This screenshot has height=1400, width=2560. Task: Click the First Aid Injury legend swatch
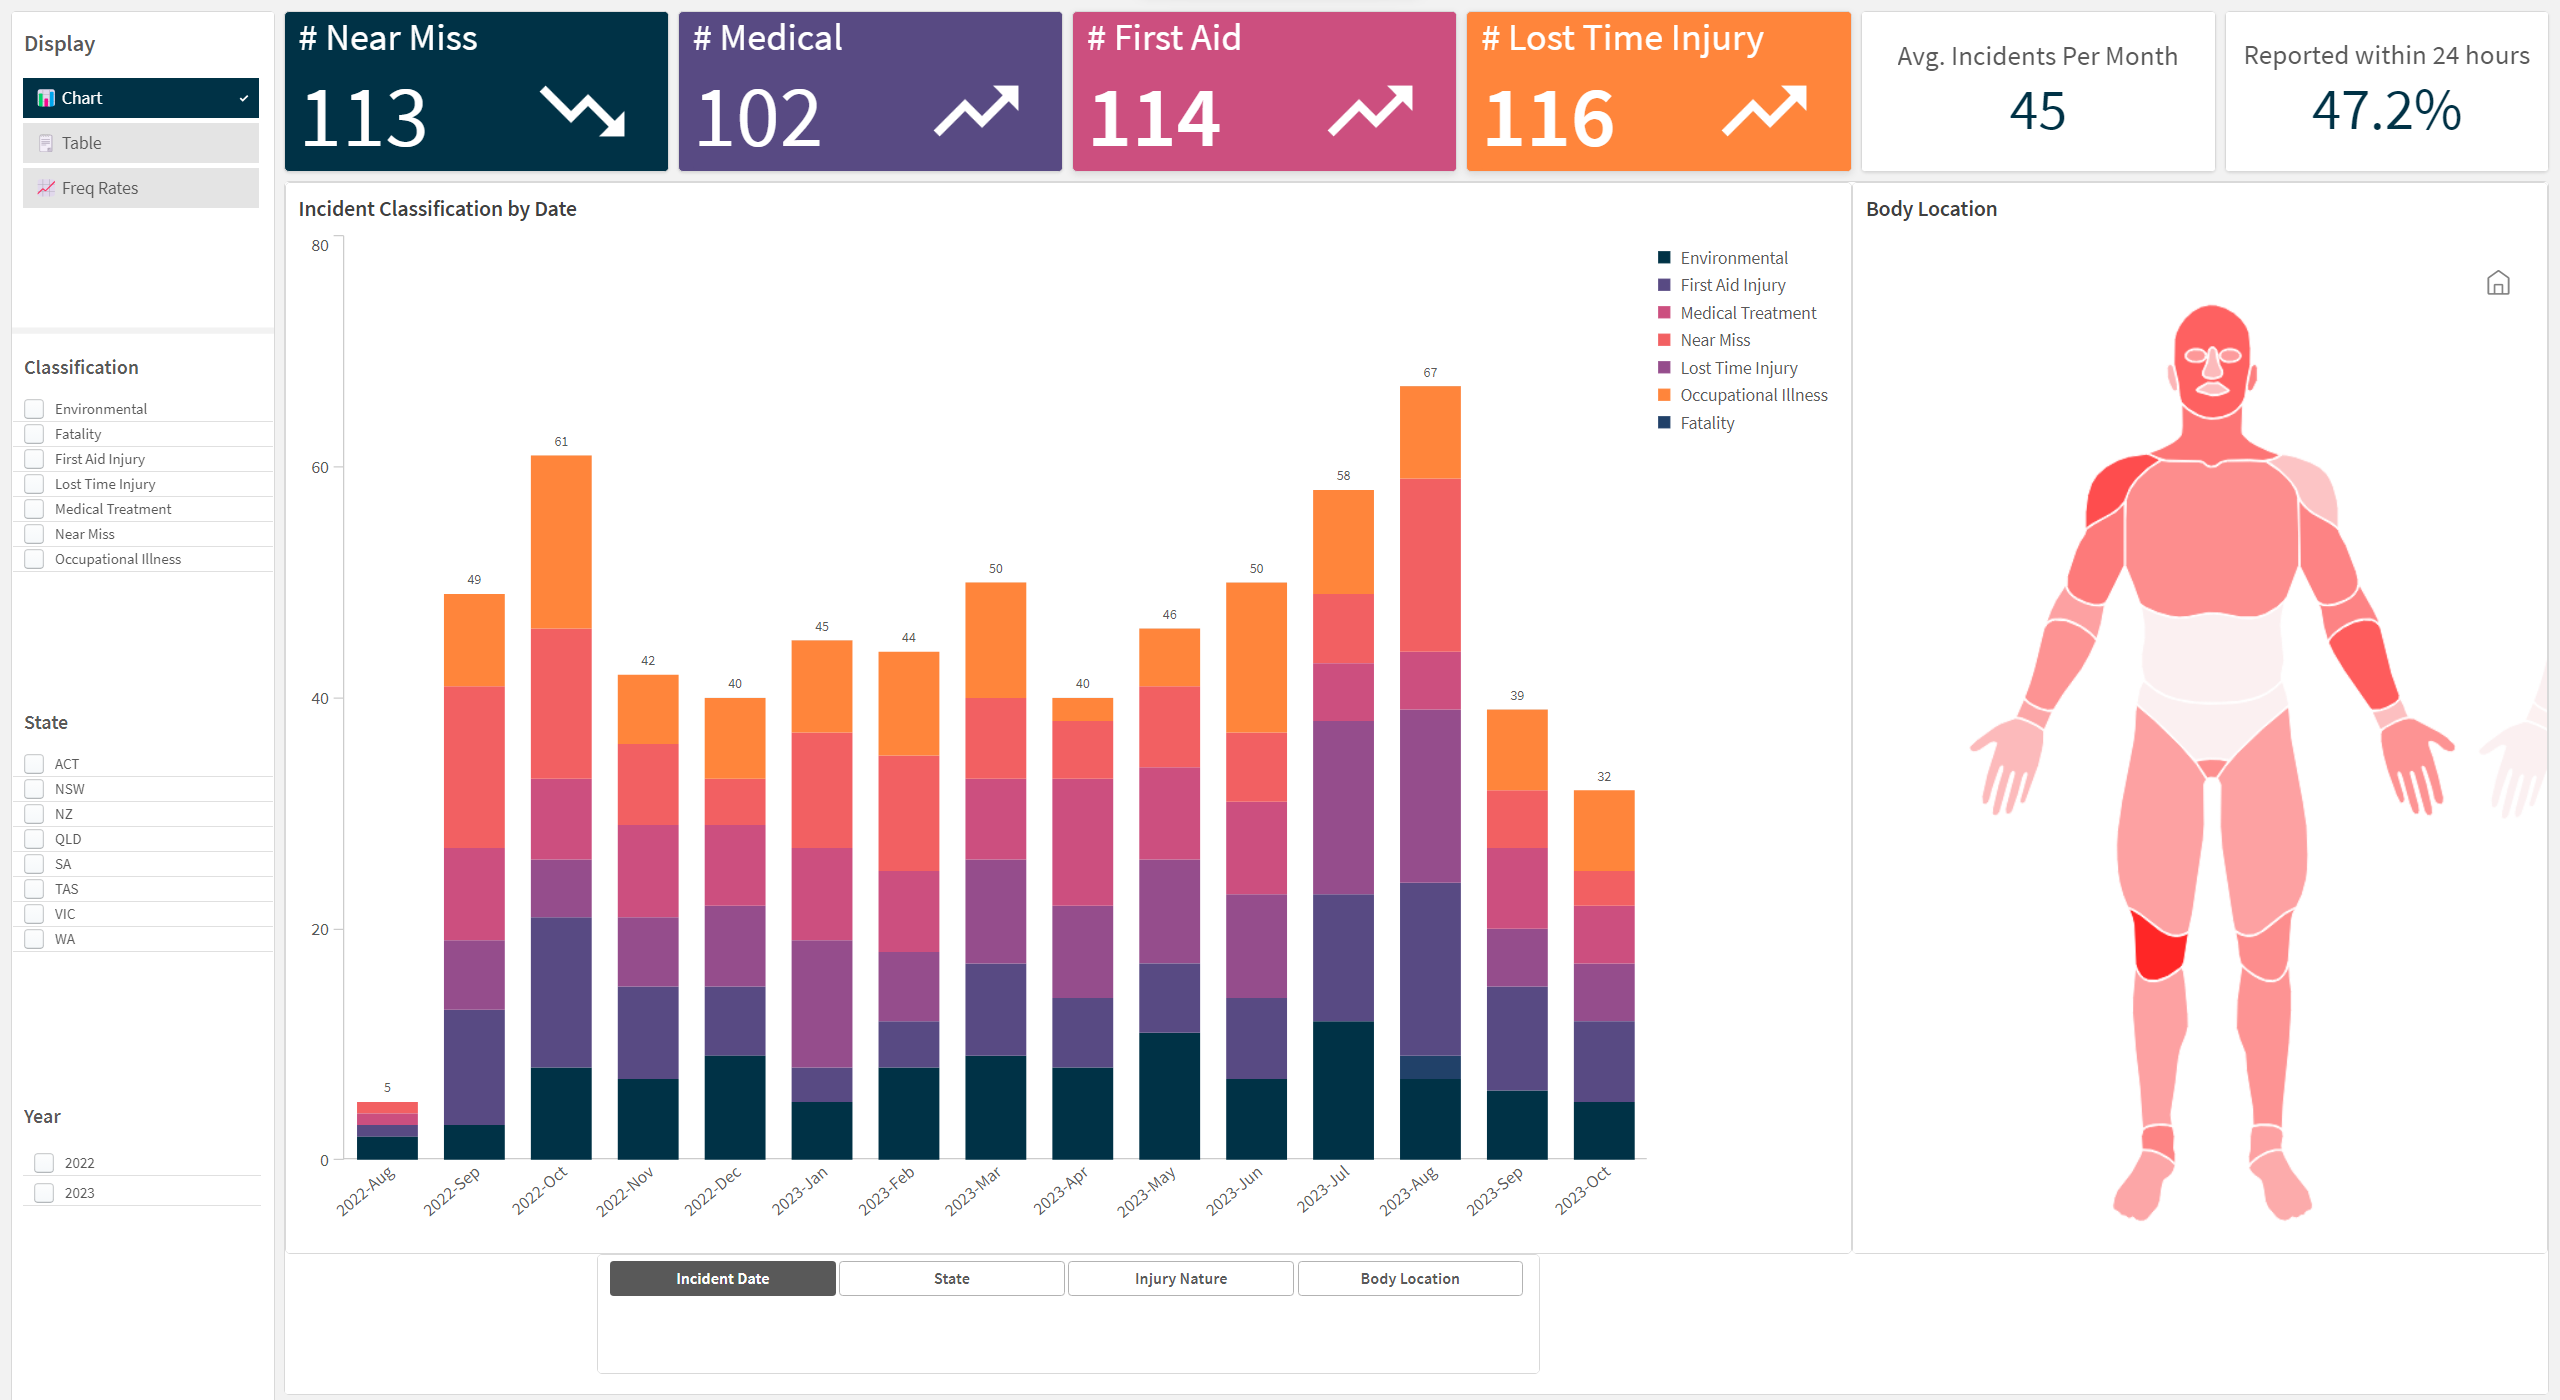1664,285
